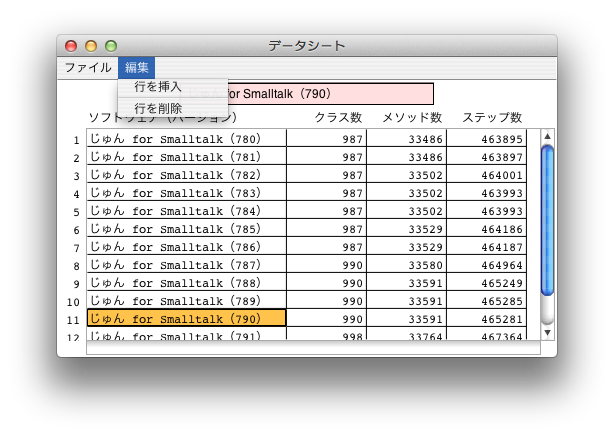Select cell じゅん for Smalltalk (785)
Image resolution: width=614 pixels, height=436 pixels.
pyautogui.click(x=187, y=229)
